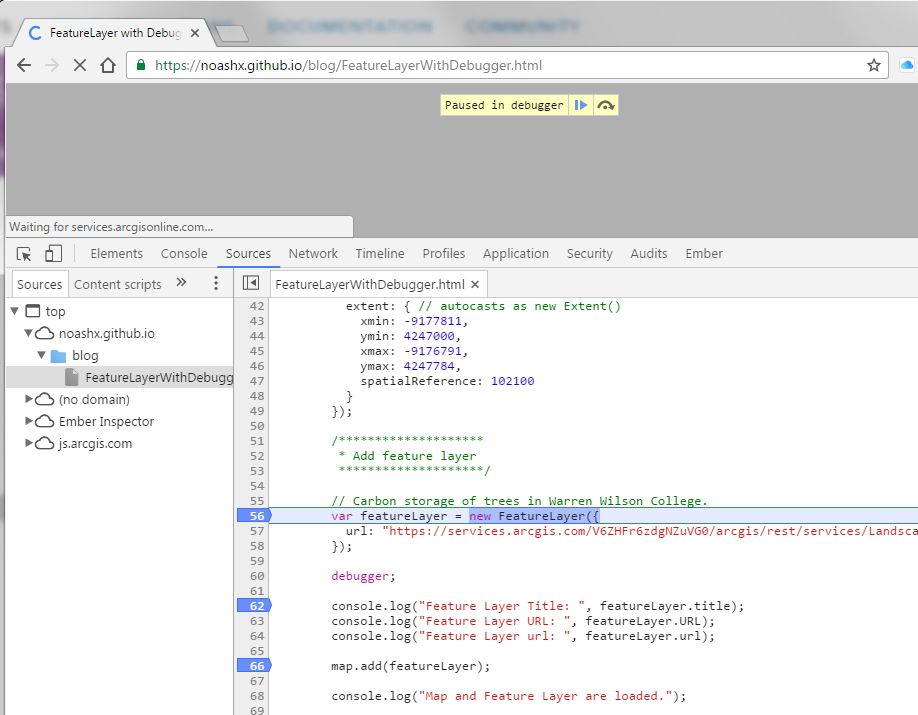This screenshot has width=918, height=715.
Task: Click the browser address bar URL
Action: 348,65
